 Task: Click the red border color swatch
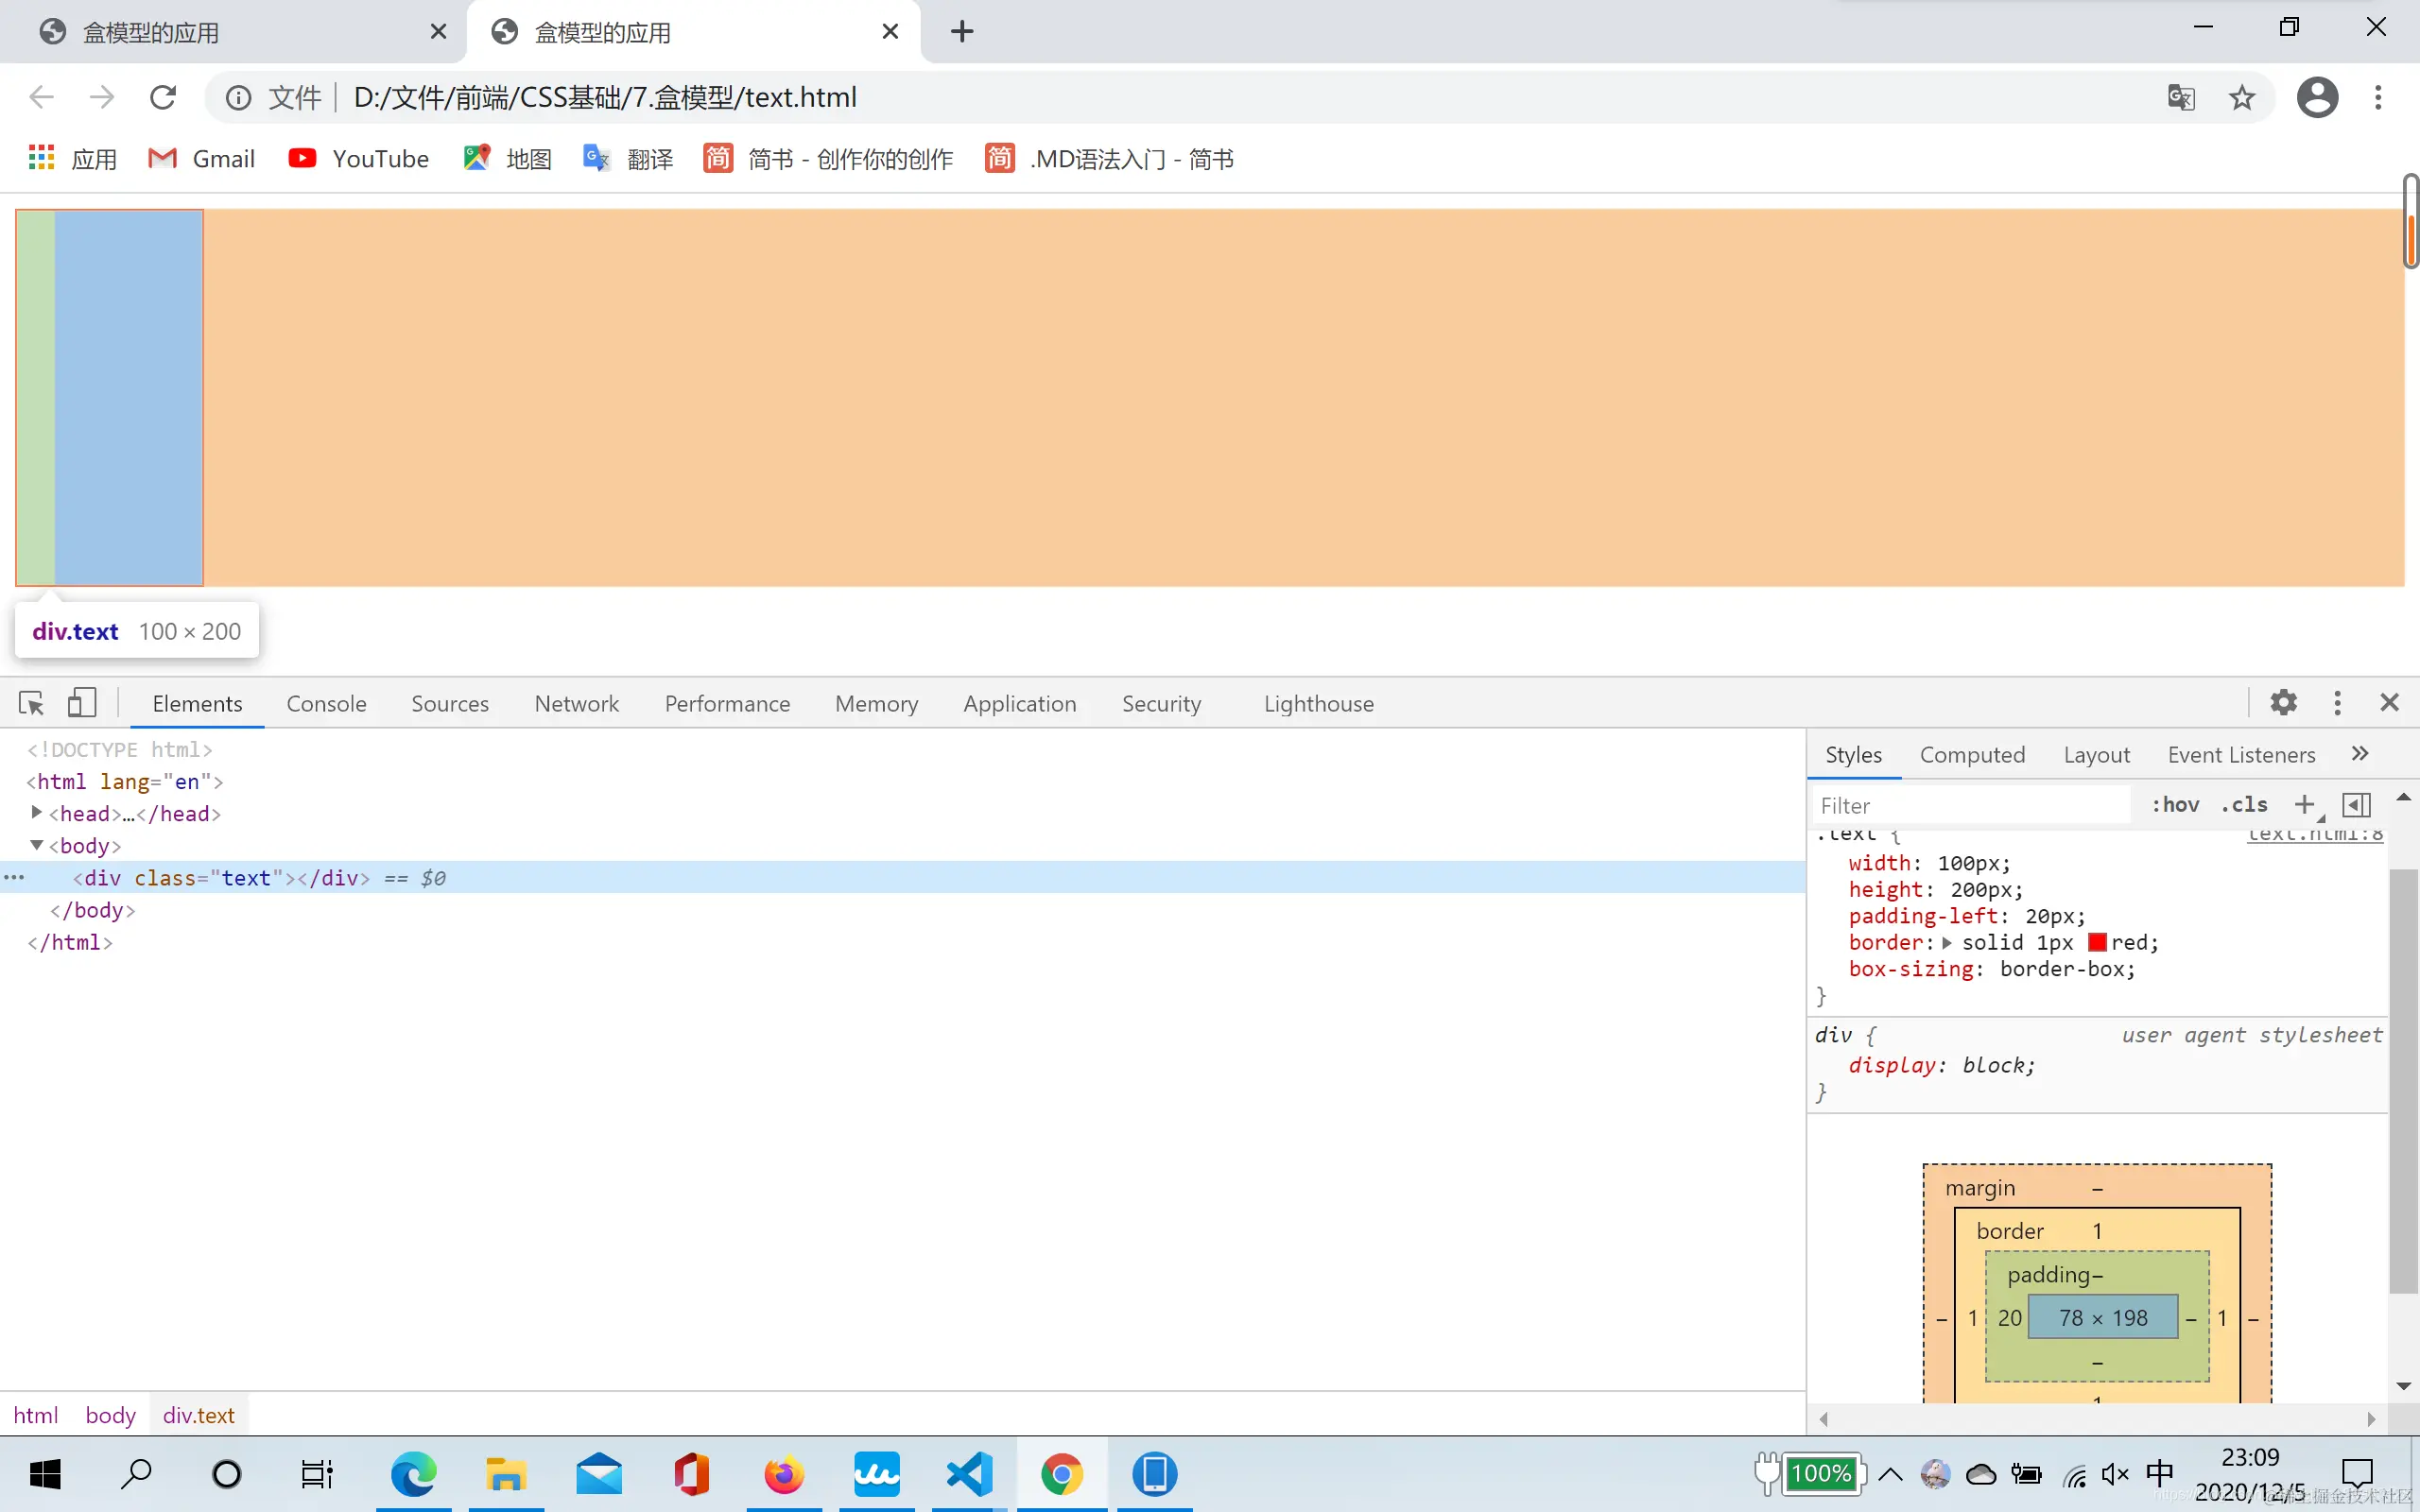point(2097,943)
